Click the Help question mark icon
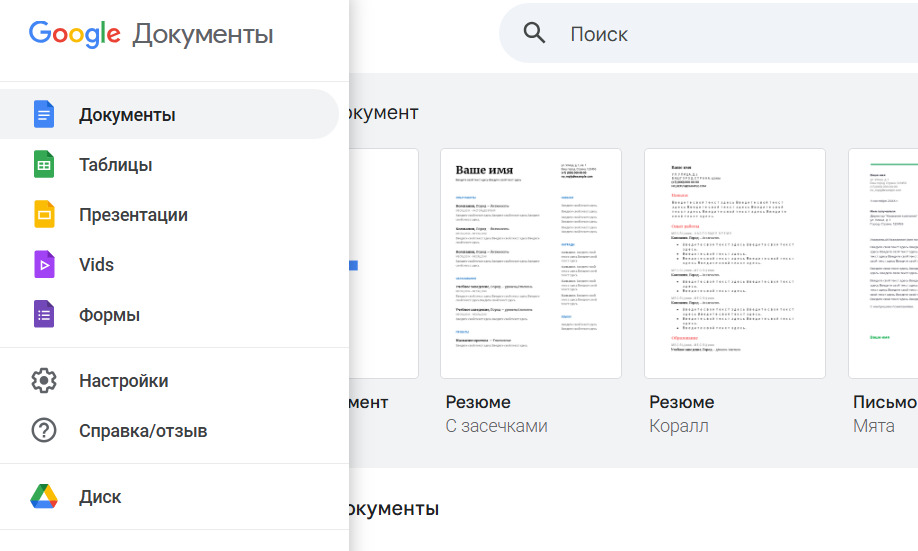 [x=44, y=431]
